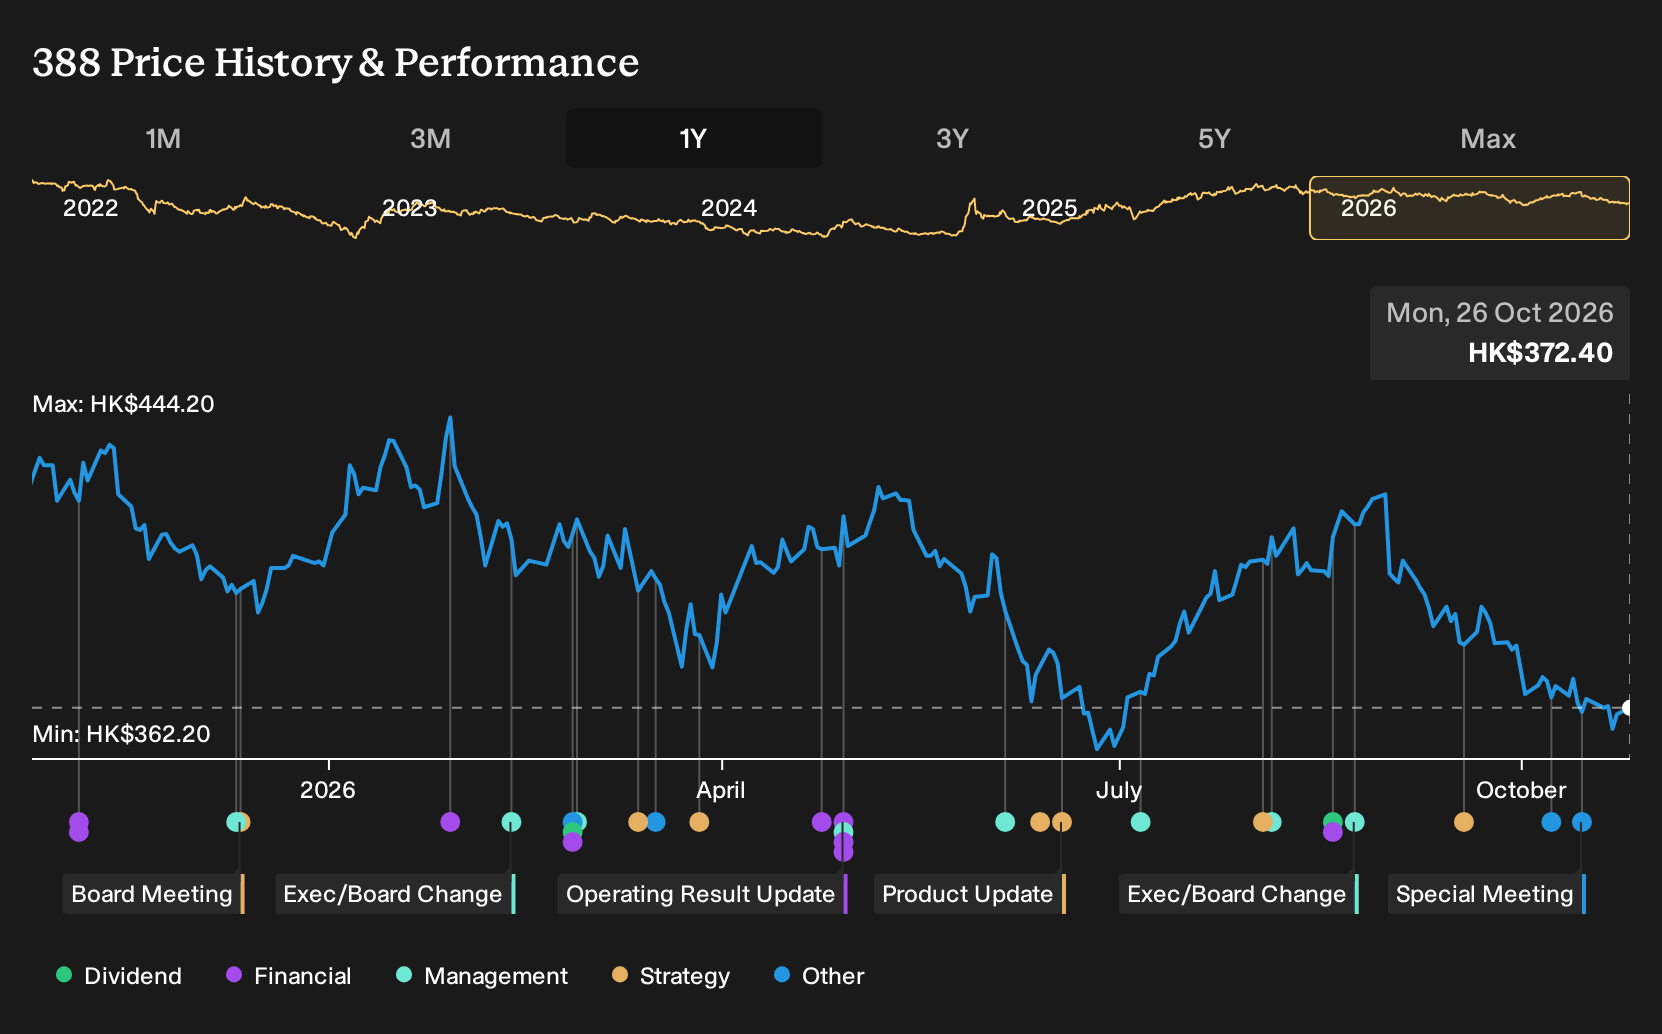The width and height of the screenshot is (1662, 1034).
Task: Click the Dividend green legend swatch
Action: (x=64, y=974)
